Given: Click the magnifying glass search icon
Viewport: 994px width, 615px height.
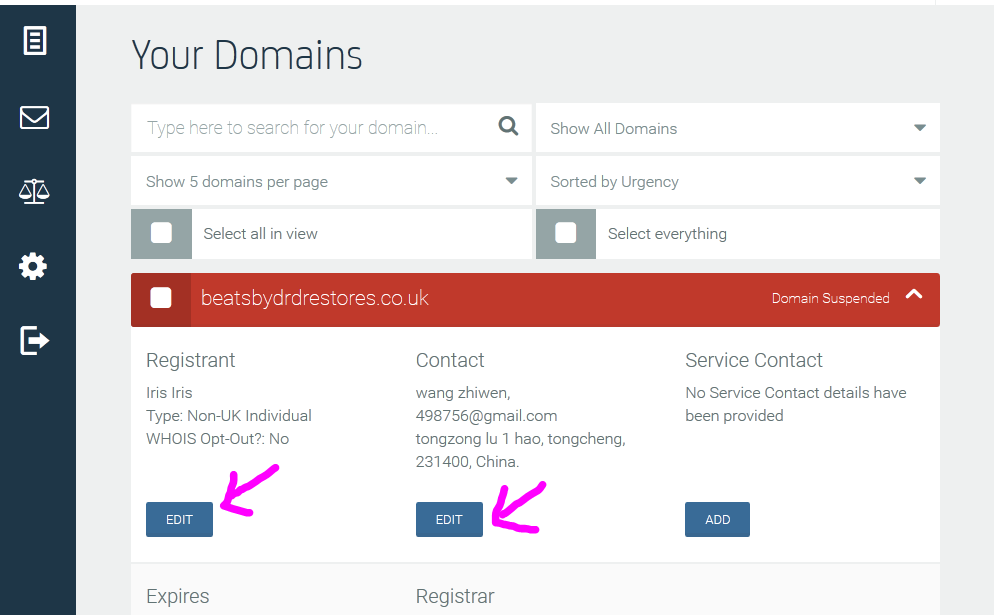Looking at the screenshot, I should 508,126.
